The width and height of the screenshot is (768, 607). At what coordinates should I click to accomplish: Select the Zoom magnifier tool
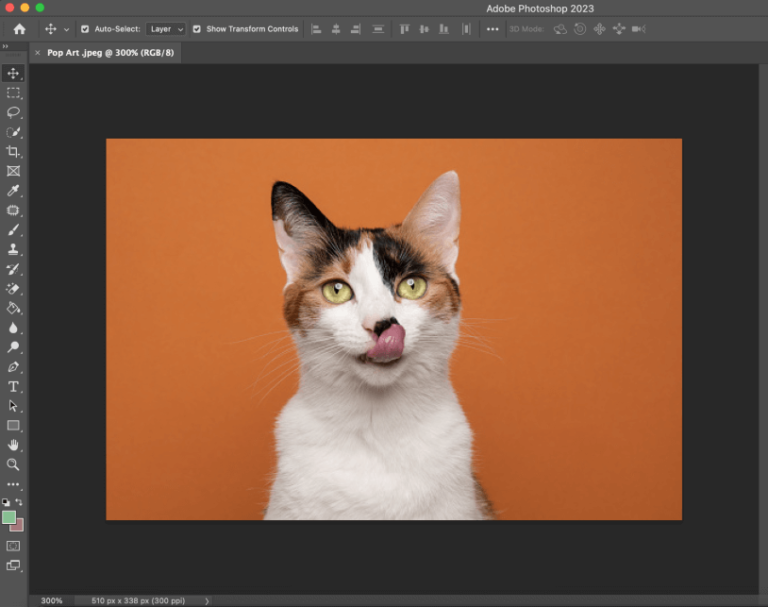(13, 464)
